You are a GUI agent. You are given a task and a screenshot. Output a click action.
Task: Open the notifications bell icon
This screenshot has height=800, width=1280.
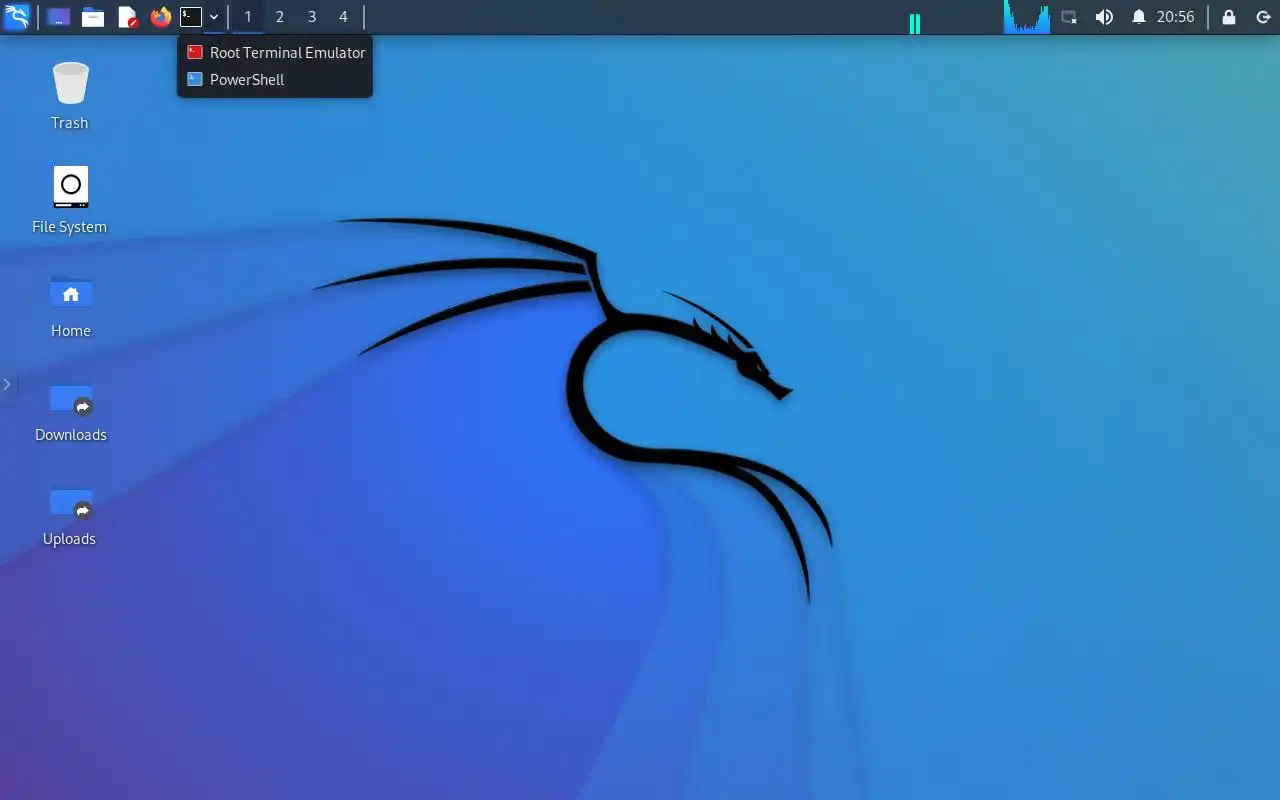pos(1138,17)
